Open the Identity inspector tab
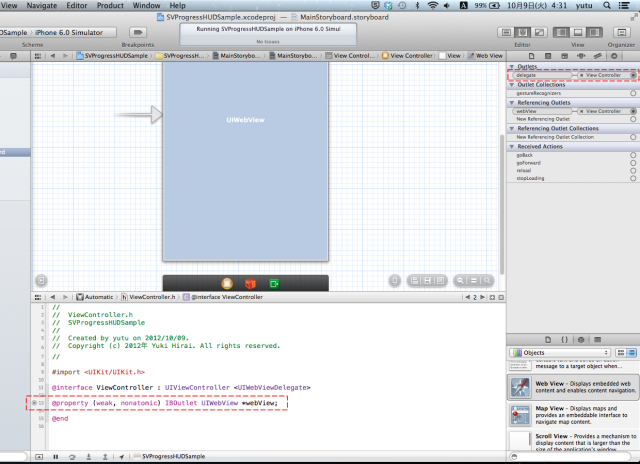640x464 pixels. coord(564,56)
